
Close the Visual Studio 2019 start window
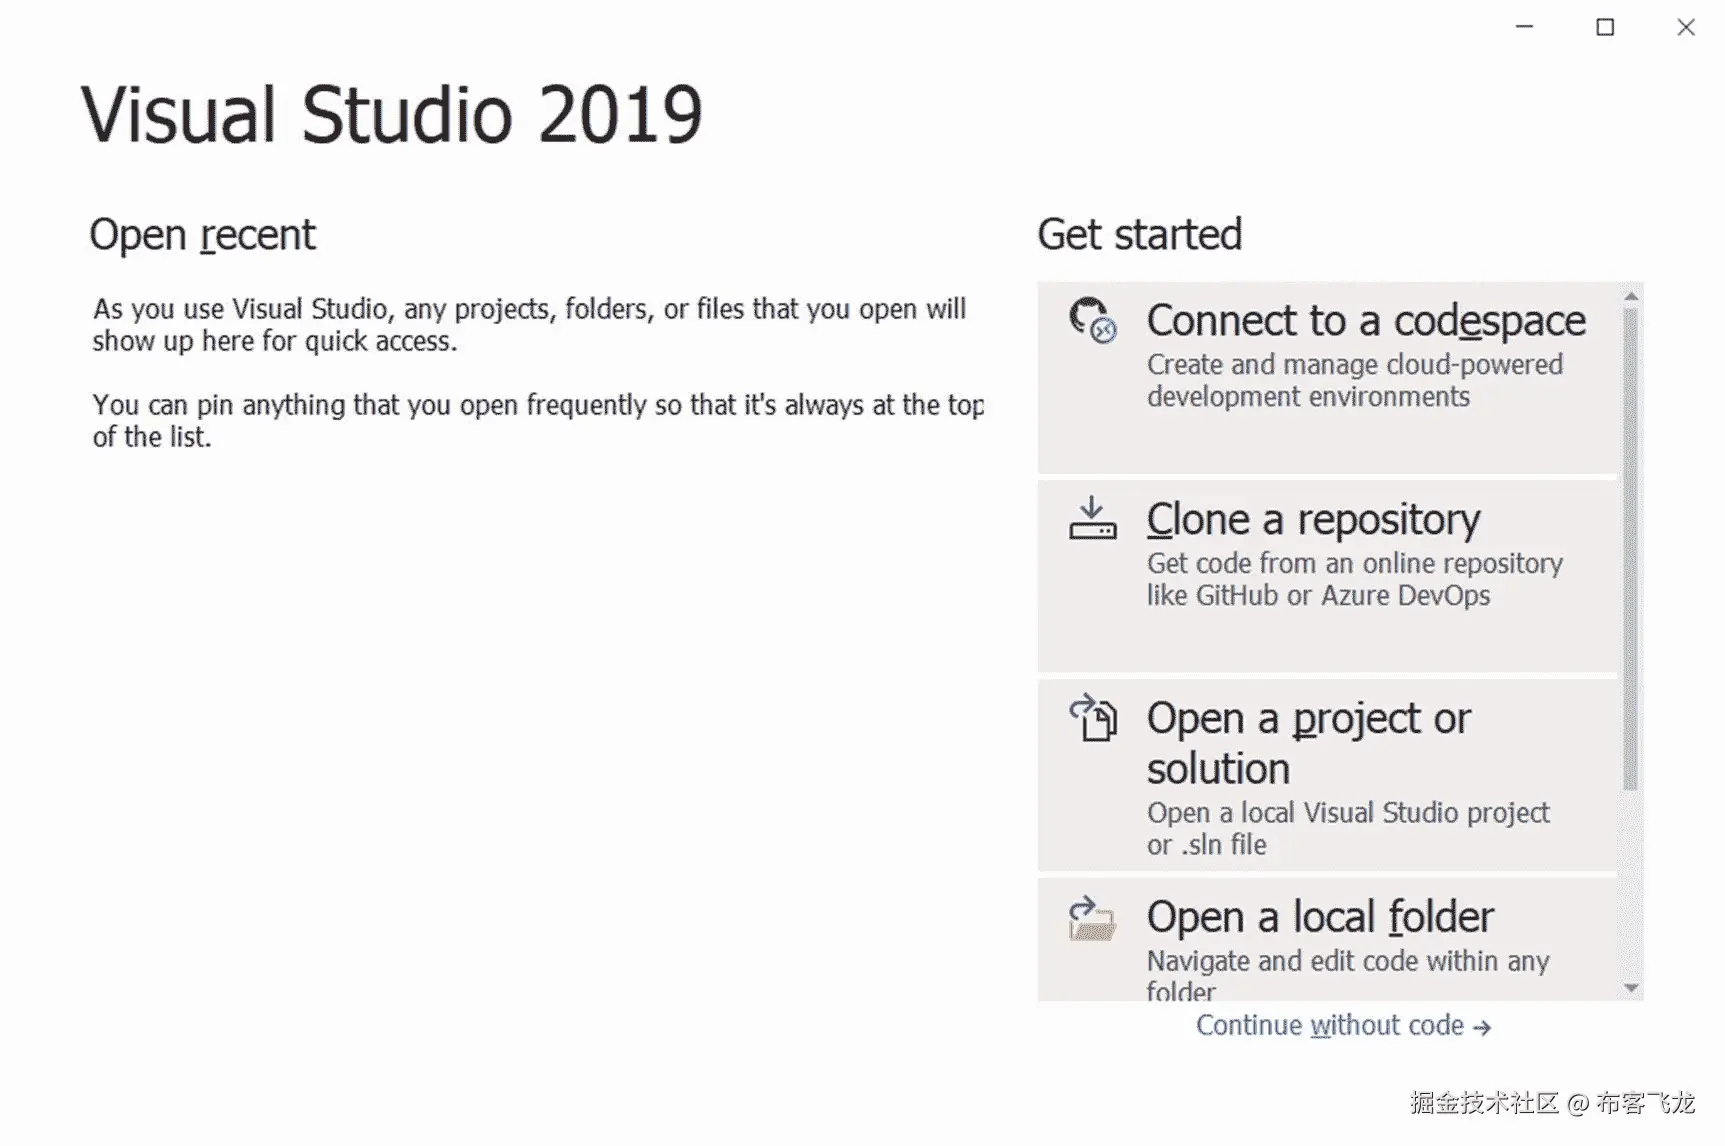coord(1686,27)
